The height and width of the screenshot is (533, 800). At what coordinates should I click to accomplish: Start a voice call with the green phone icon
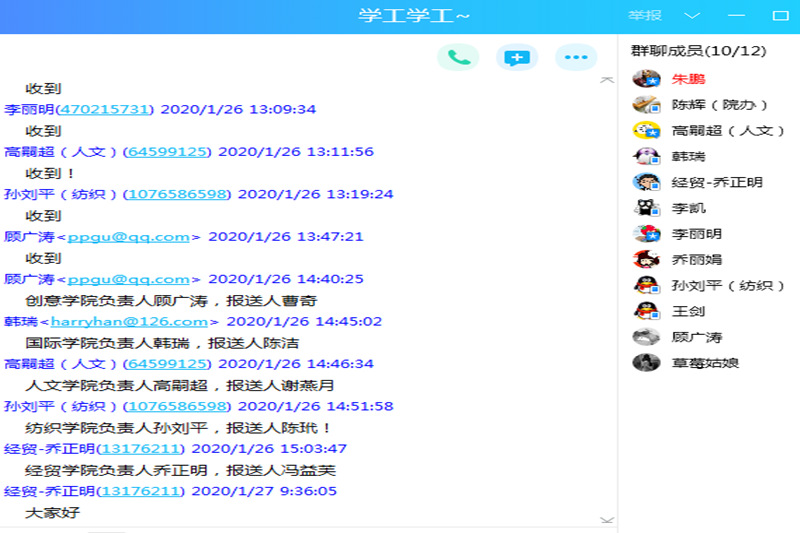tap(458, 57)
